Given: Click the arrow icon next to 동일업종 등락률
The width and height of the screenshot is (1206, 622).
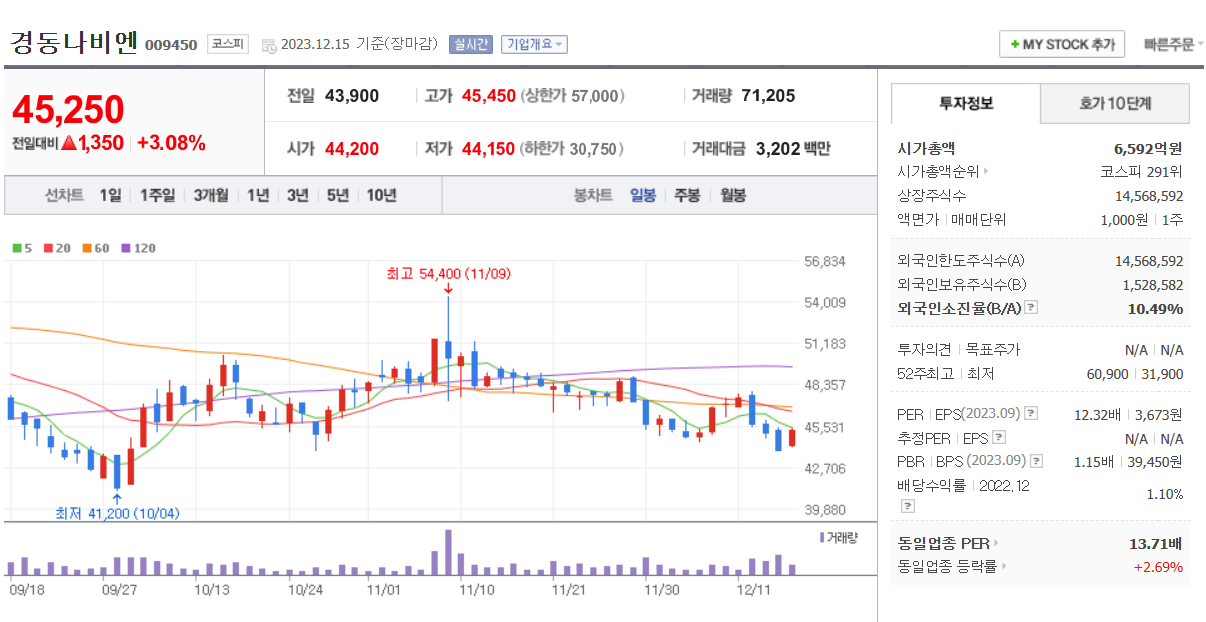Looking at the screenshot, I should tap(1003, 566).
